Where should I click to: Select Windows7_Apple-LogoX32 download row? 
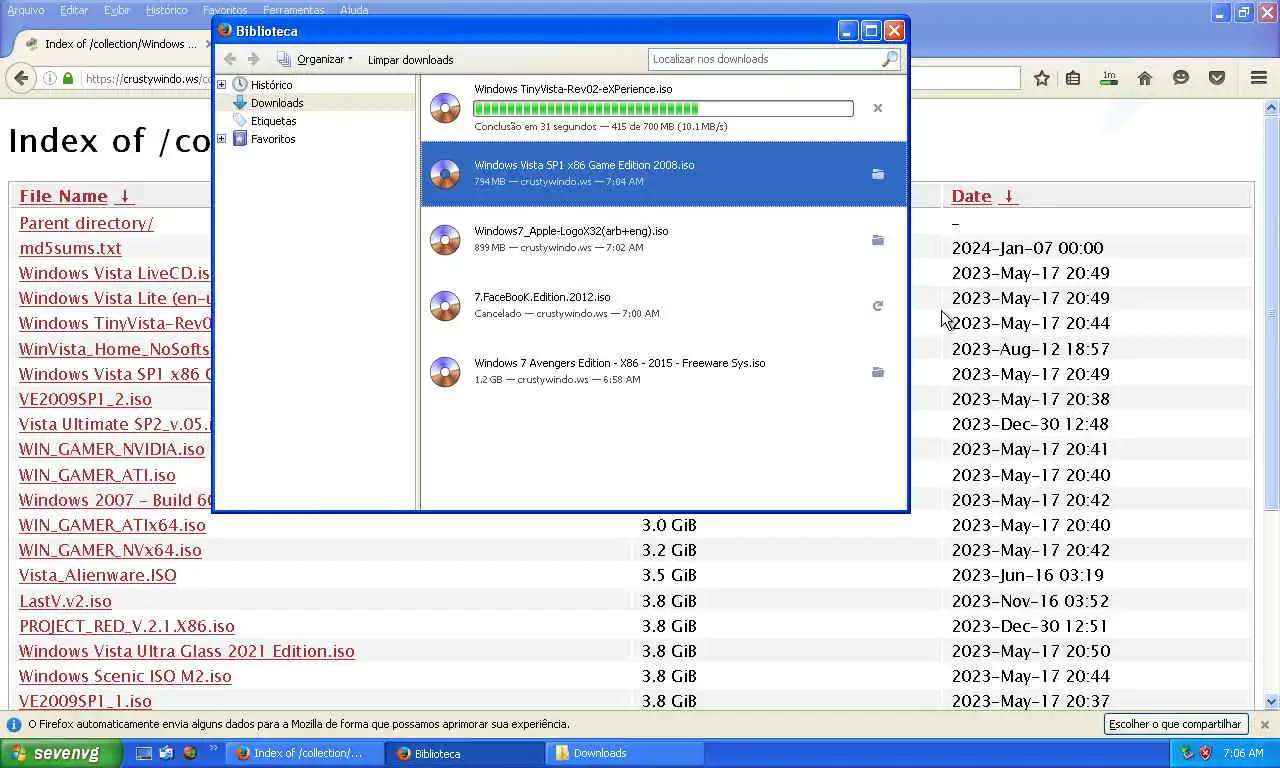(x=664, y=240)
